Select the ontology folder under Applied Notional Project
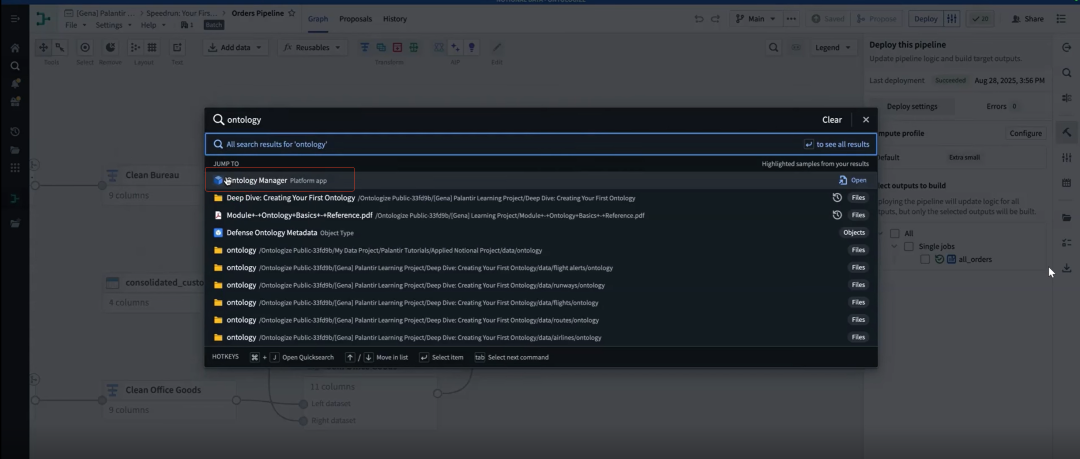Screen dimensions: 1080x459 click(541, 250)
